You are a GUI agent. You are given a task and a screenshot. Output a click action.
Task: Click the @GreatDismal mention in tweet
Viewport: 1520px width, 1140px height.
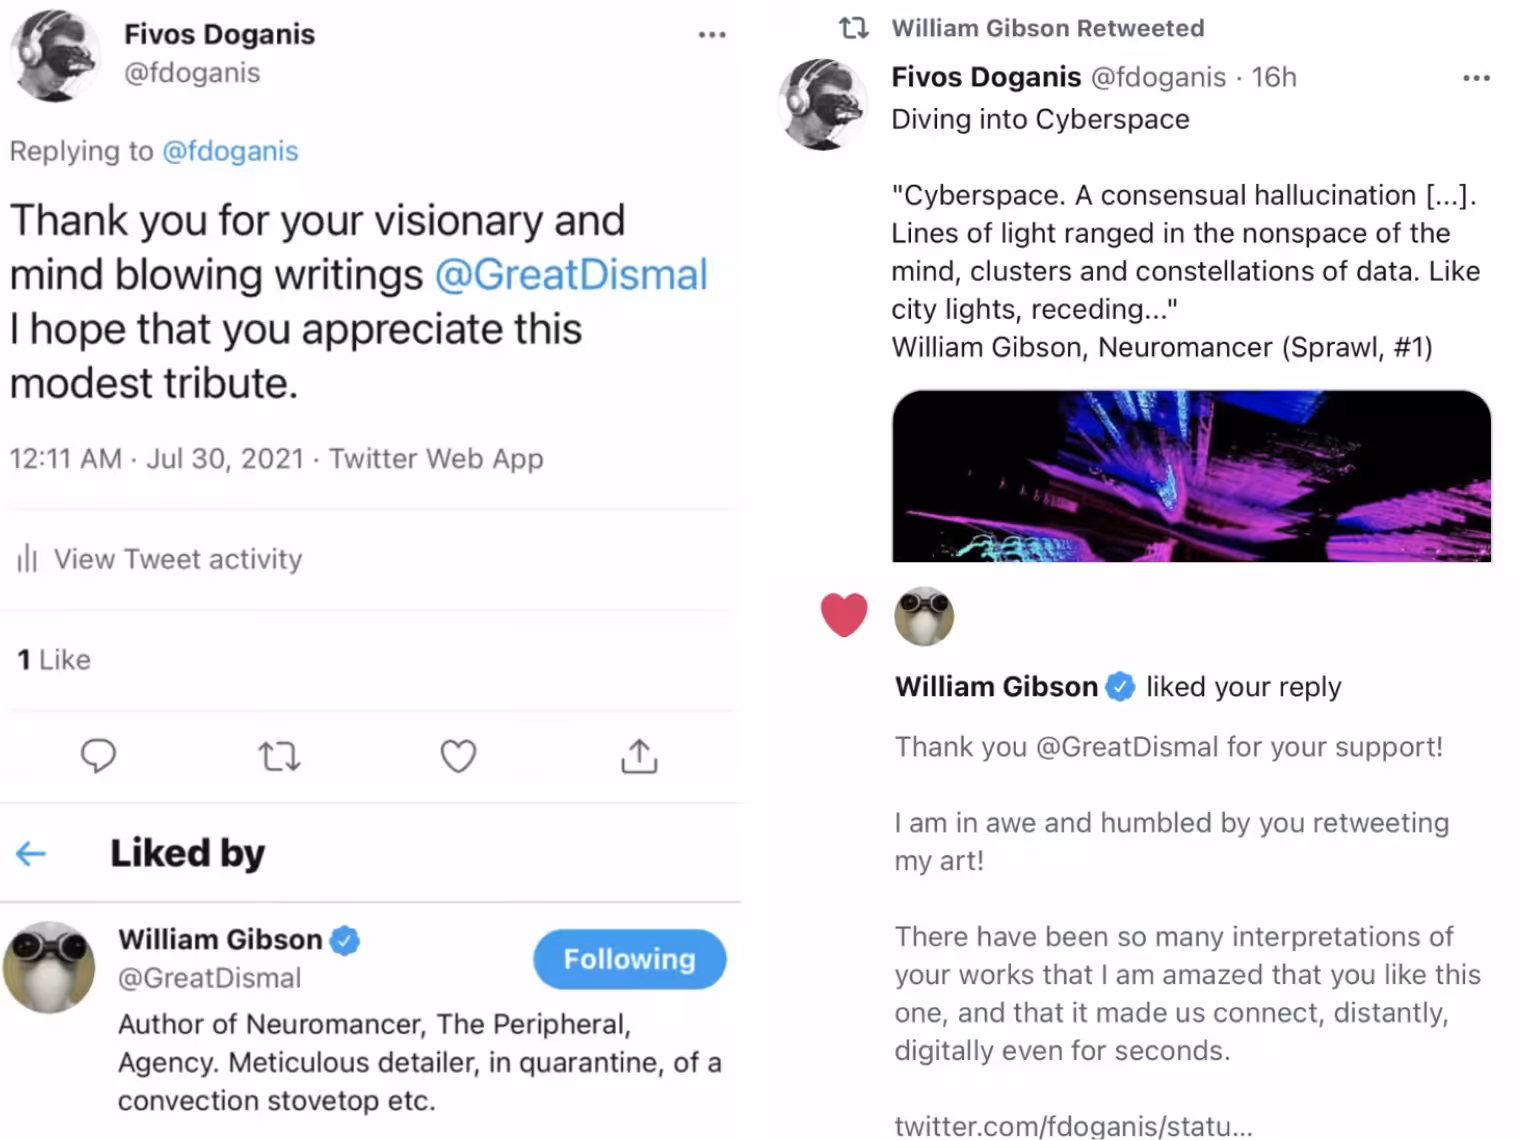tap(571, 275)
